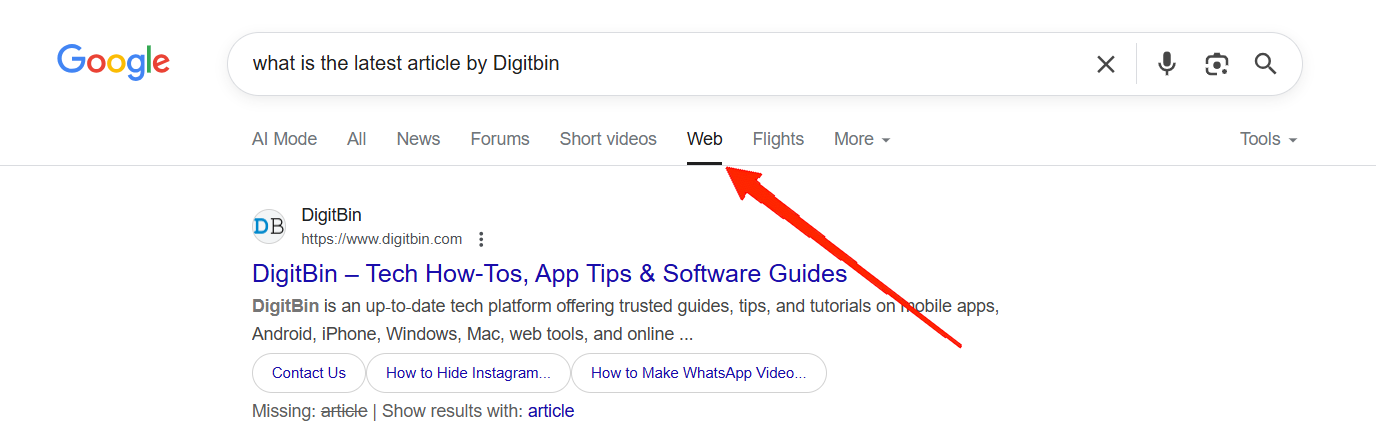Screen dimensions: 1376x444
Task: Switch to the AI Mode tab
Action: [284, 139]
